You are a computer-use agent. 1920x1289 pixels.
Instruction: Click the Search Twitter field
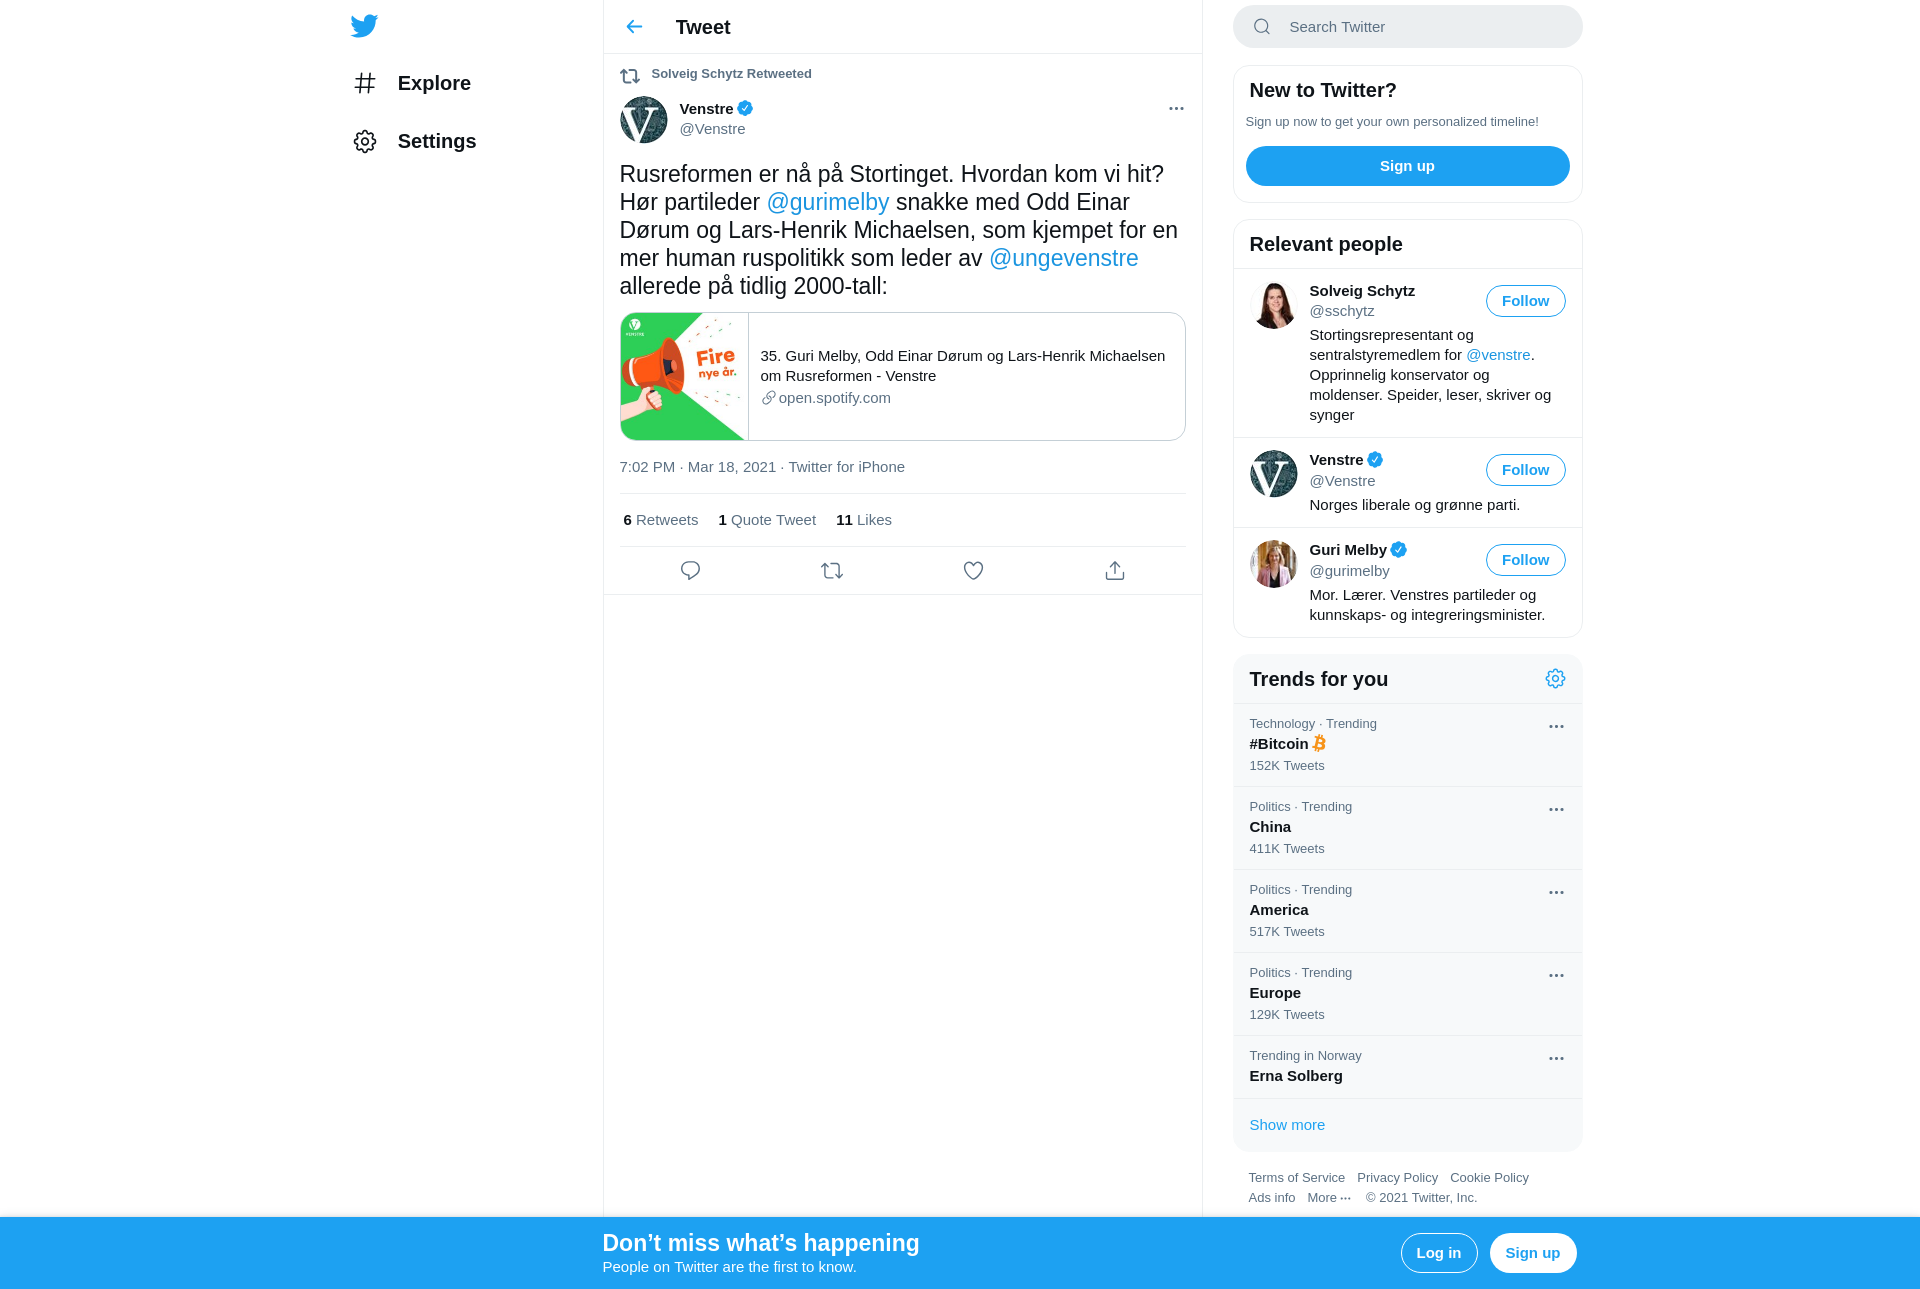1408,27
